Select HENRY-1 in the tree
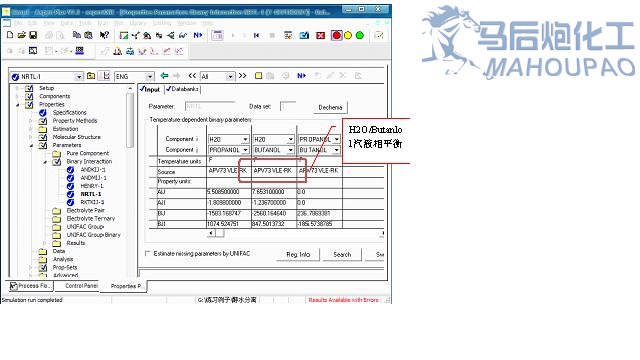Image resolution: width=640 pixels, height=360 pixels. point(92,186)
